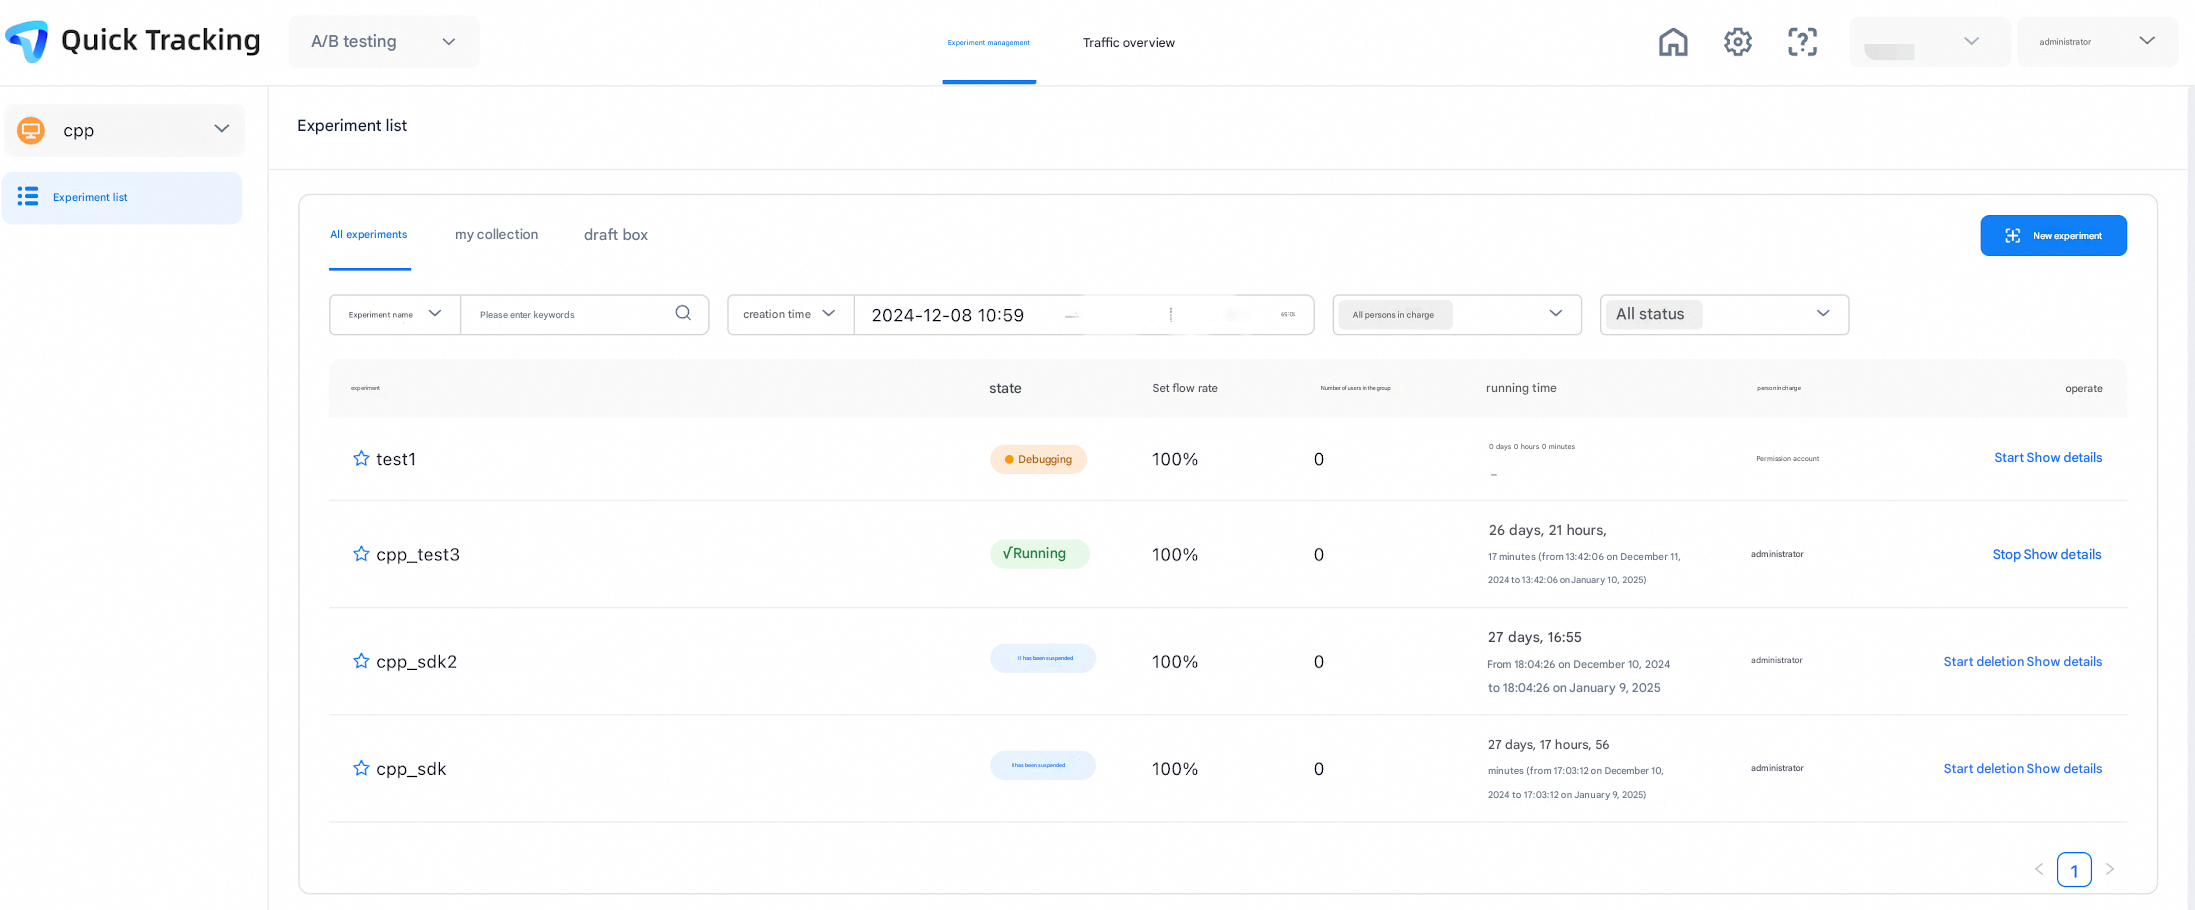Image resolution: width=2195 pixels, height=910 pixels.
Task: Toggle favorite star on cpp_sdk
Action: pos(361,768)
